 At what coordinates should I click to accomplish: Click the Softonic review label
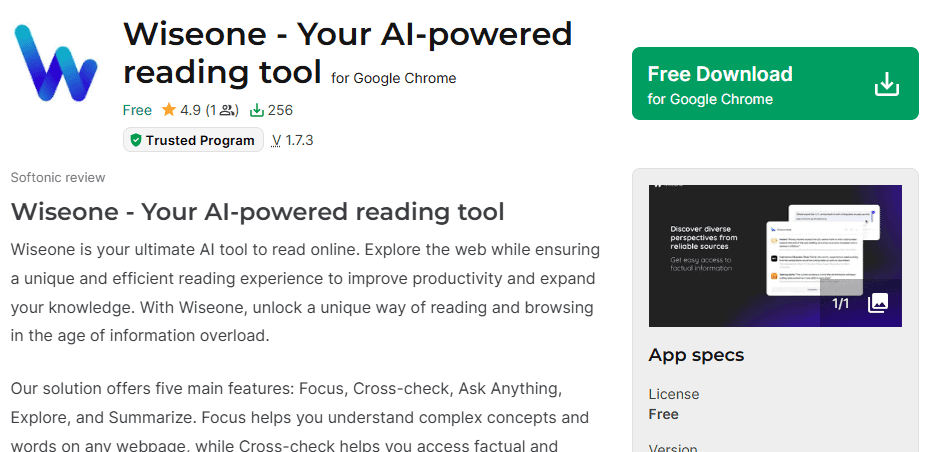coord(58,178)
